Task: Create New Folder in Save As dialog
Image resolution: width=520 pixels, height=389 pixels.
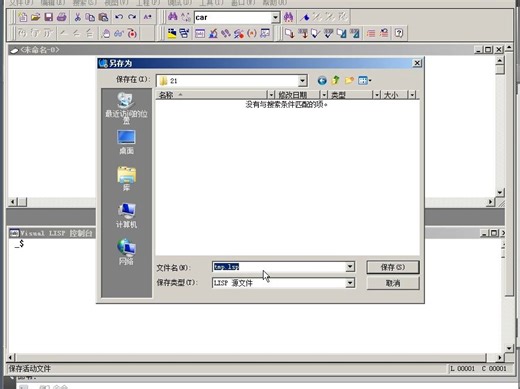Action: pos(349,80)
